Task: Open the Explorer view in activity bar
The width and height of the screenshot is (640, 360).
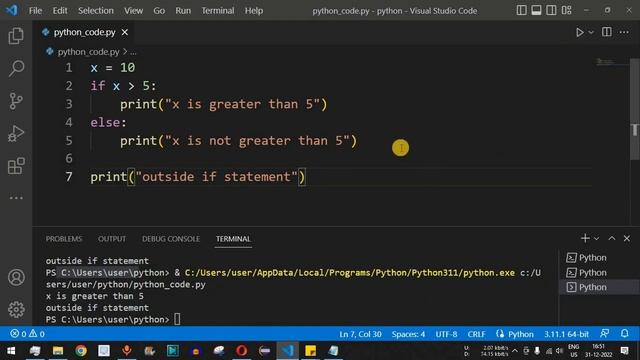Action: [x=16, y=36]
